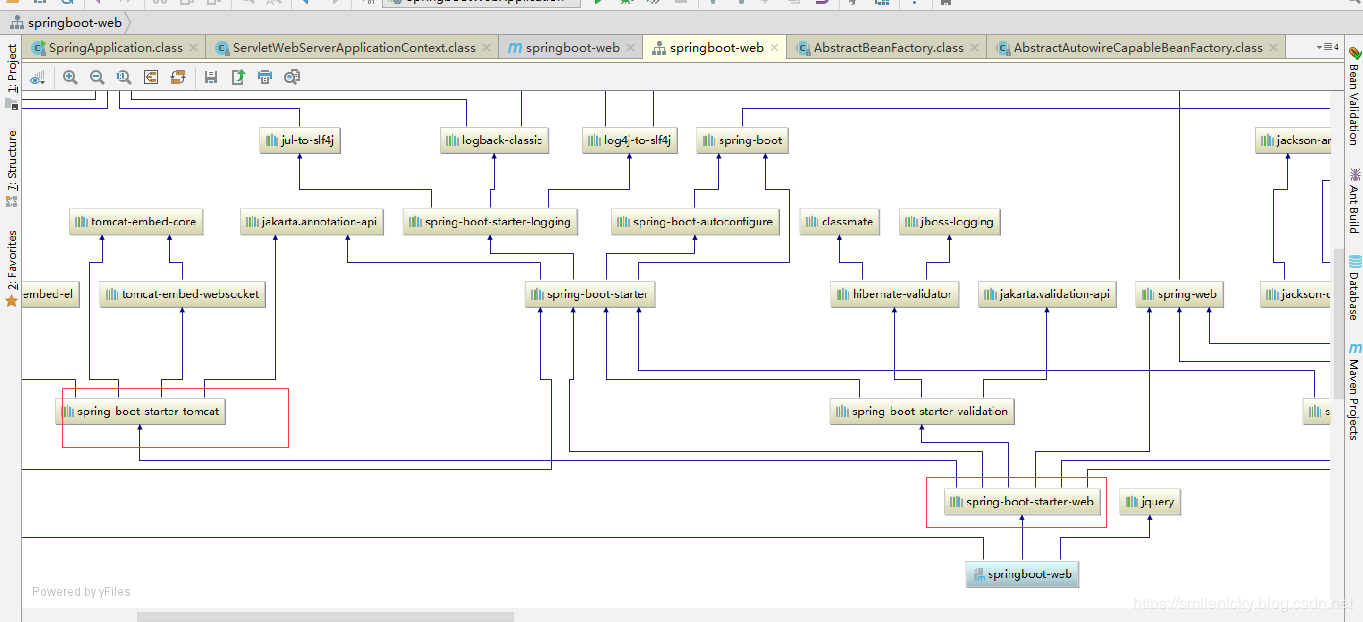Screen dimensions: 1363x622
Task: Open print preview of the diagram
Action: [x=292, y=77]
